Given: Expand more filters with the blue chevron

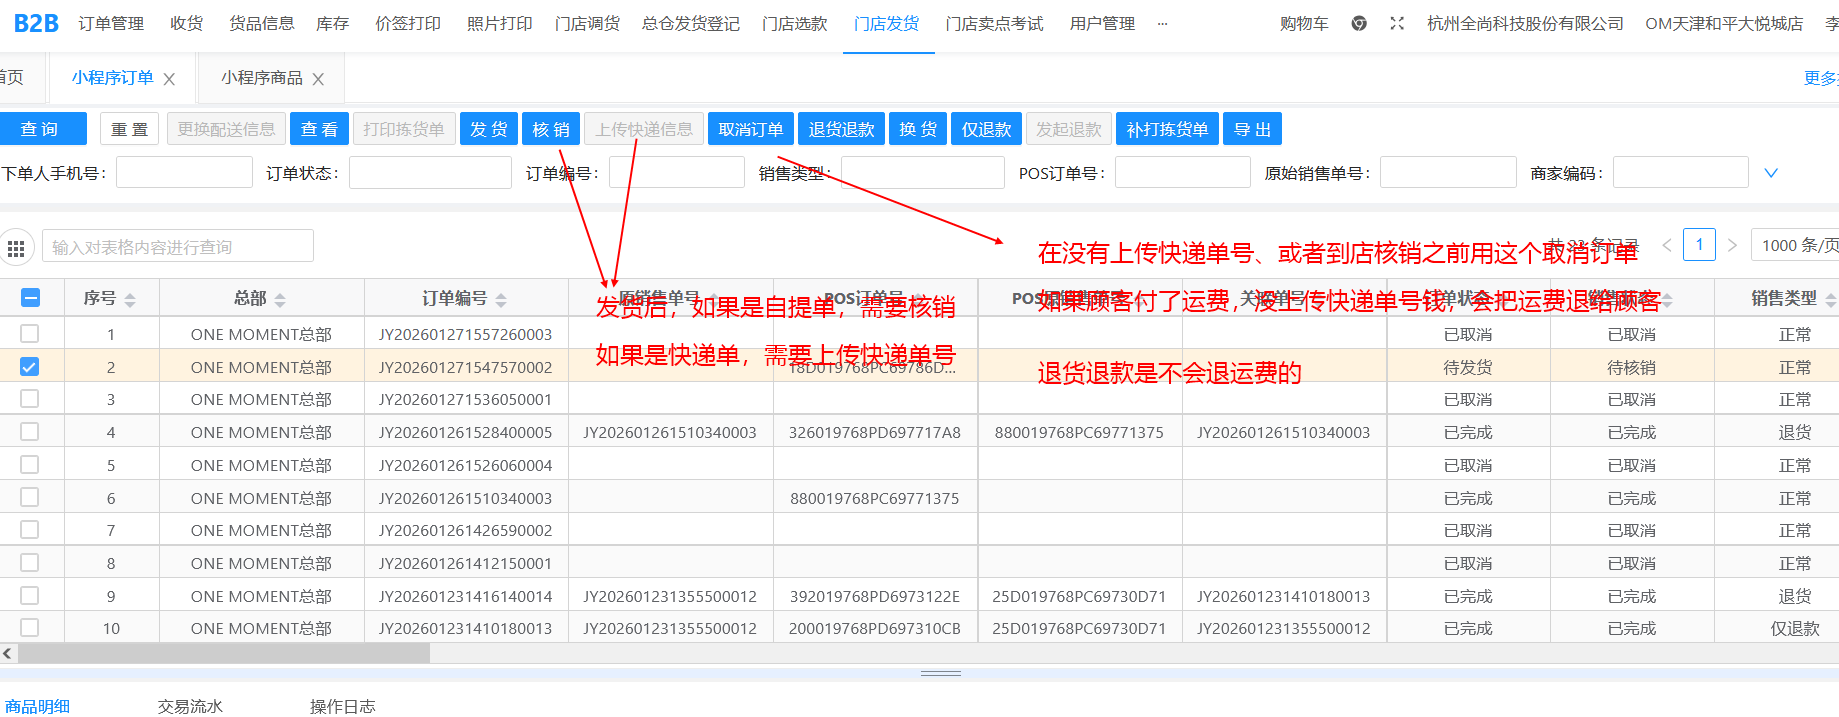Looking at the screenshot, I should pos(1770,173).
